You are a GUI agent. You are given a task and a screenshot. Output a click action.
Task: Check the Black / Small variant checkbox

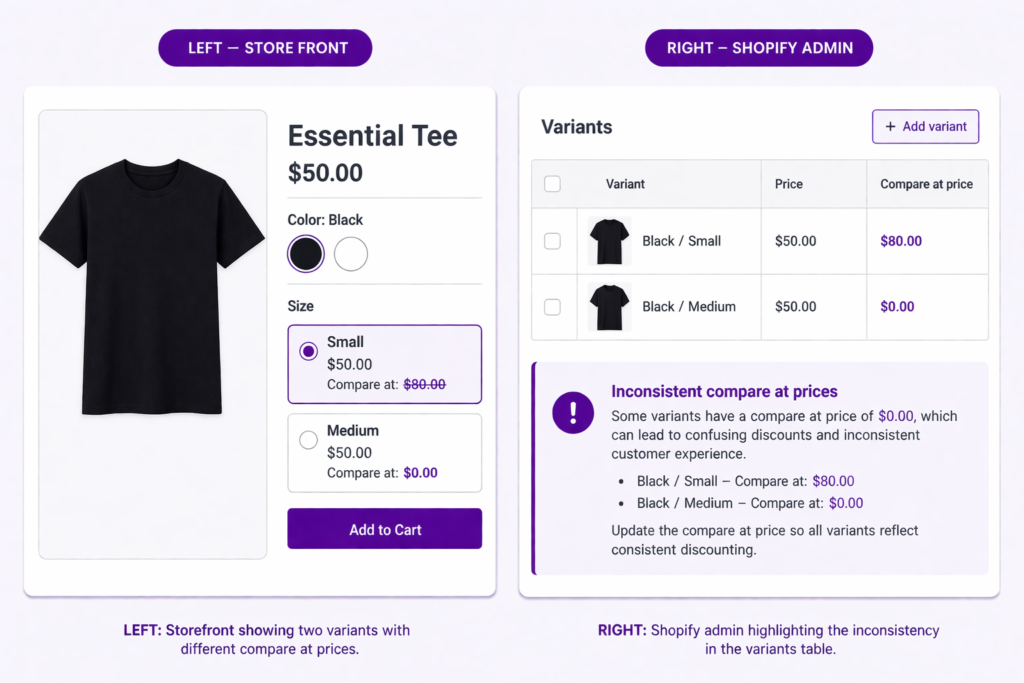coord(554,240)
